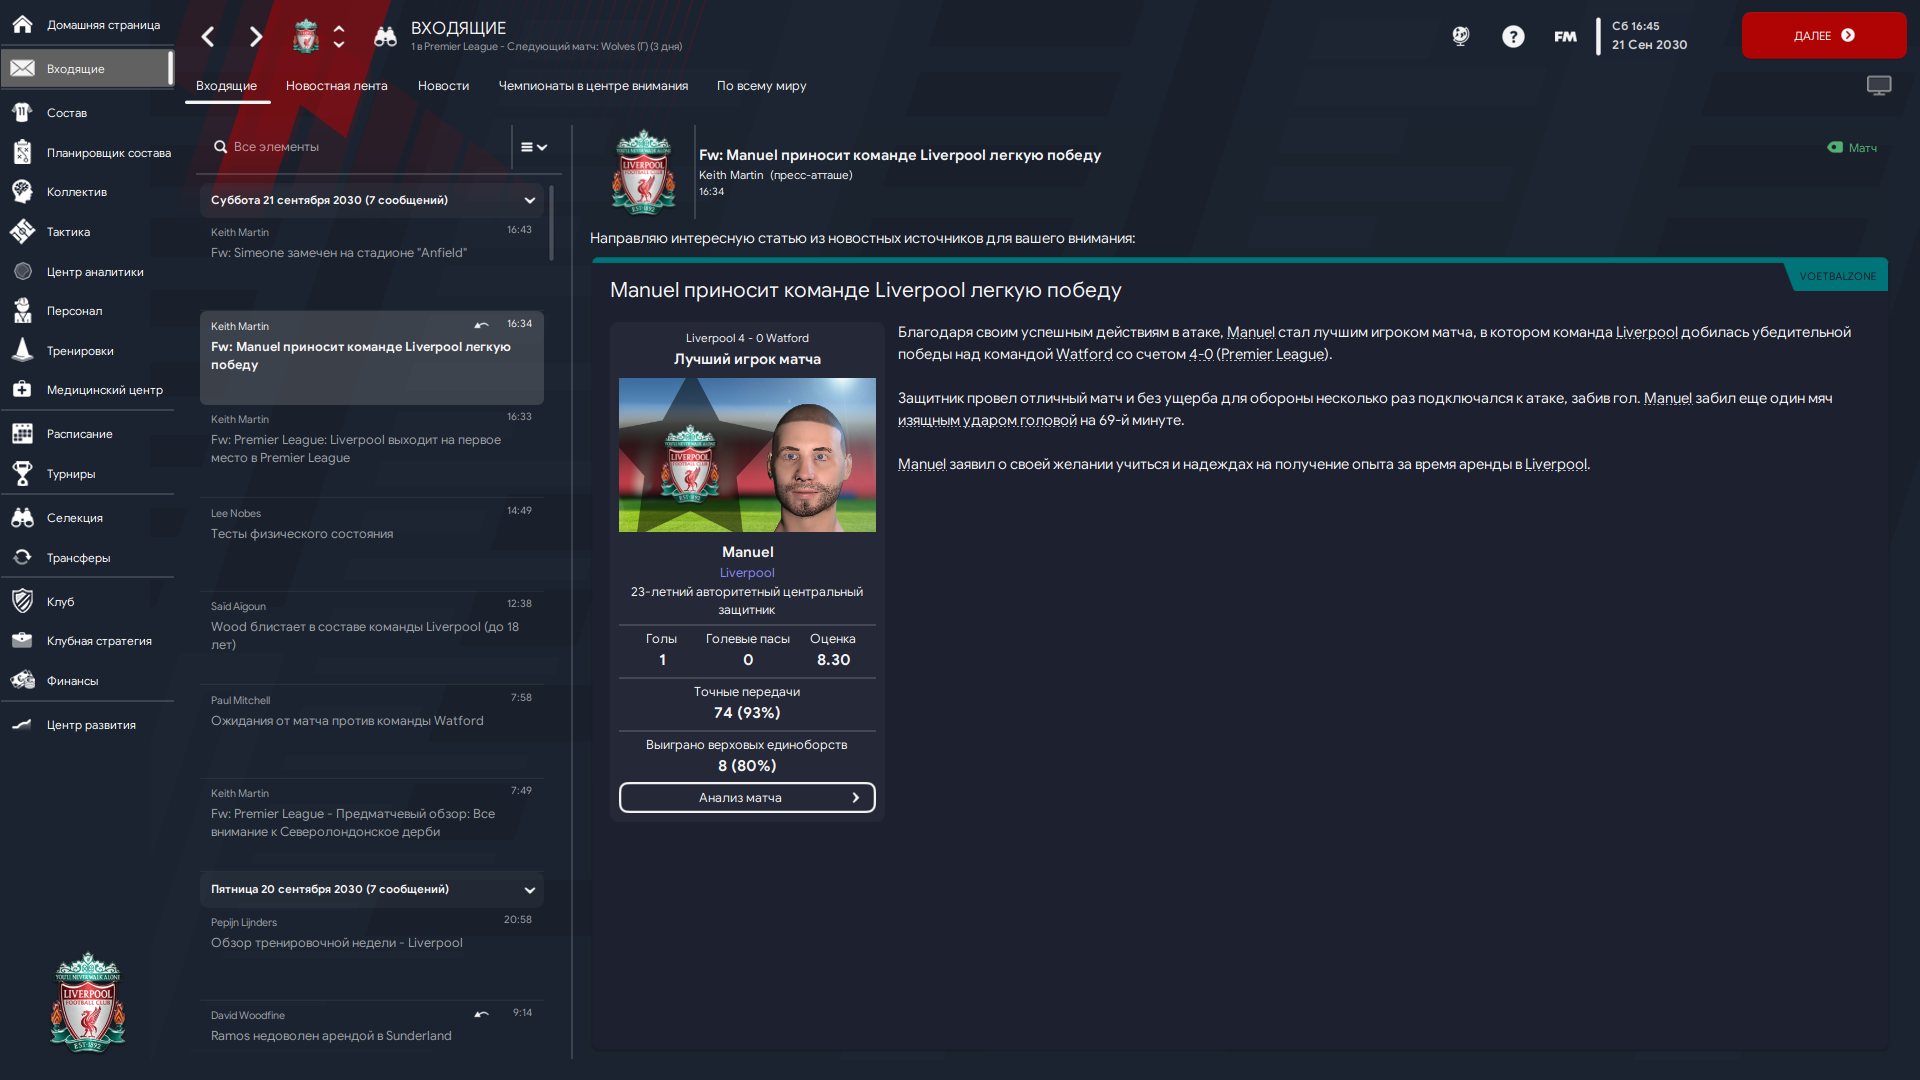Image resolution: width=1920 pixels, height=1080 pixels.
Task: Click the monitor display icon at top right
Action: pyautogui.click(x=1879, y=86)
